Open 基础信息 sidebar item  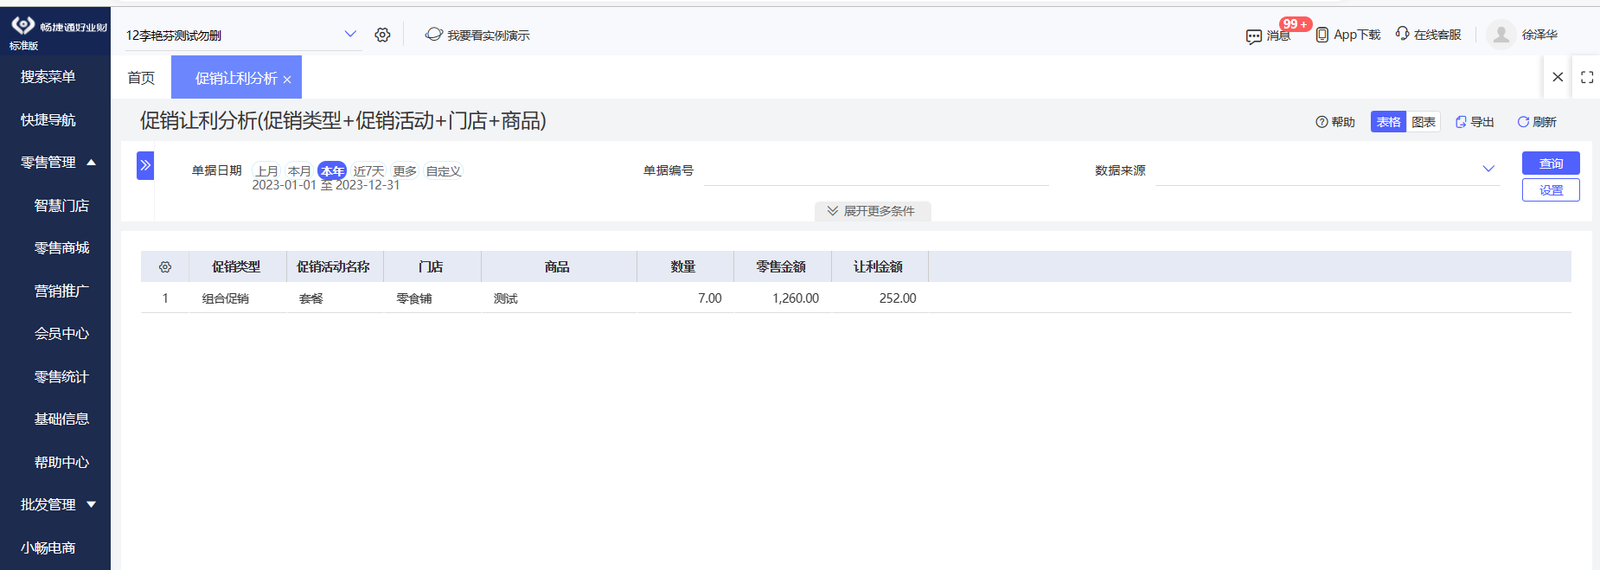(x=61, y=419)
